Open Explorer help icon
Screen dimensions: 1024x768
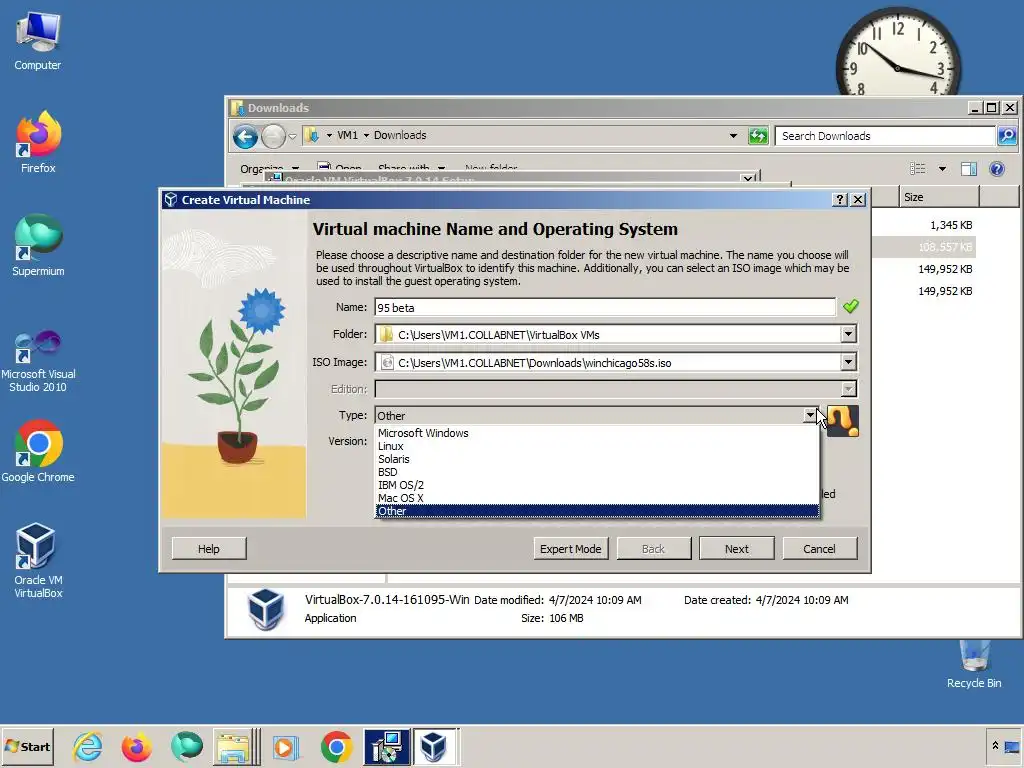(x=997, y=169)
